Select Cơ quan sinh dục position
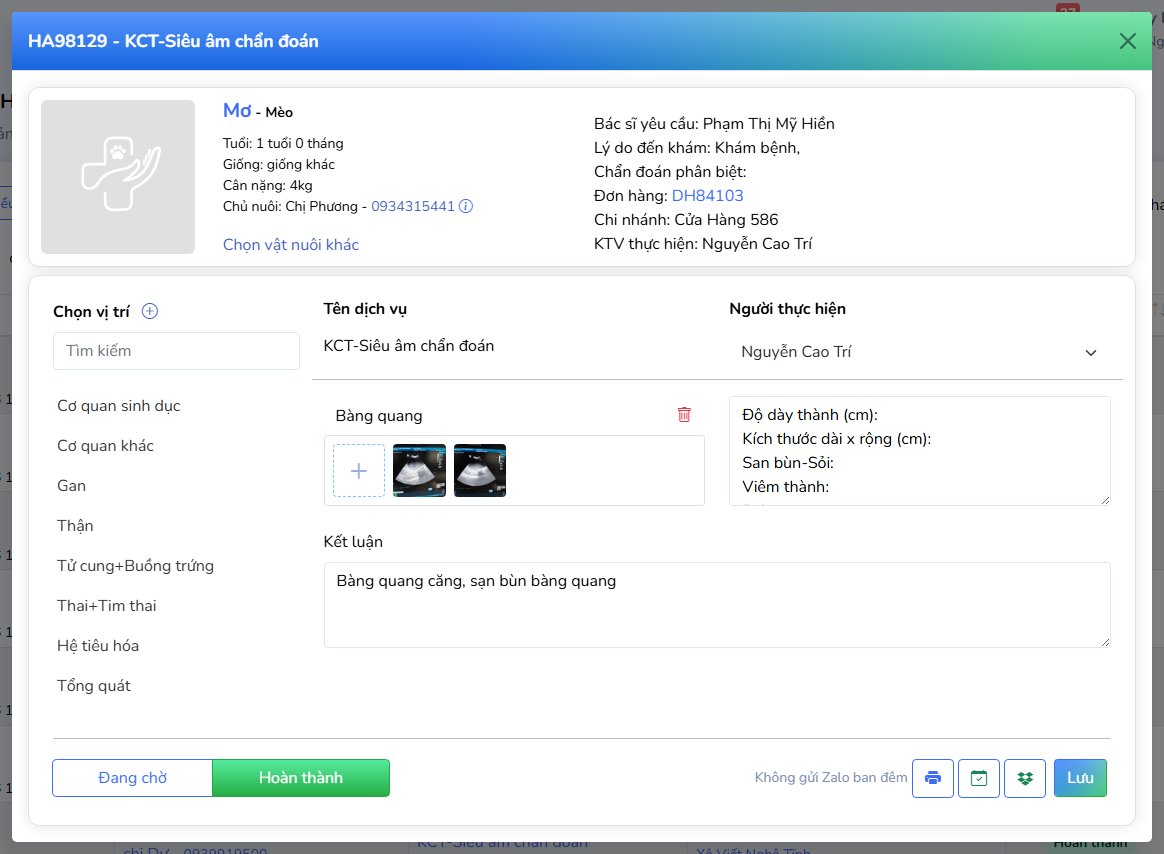 pos(119,405)
